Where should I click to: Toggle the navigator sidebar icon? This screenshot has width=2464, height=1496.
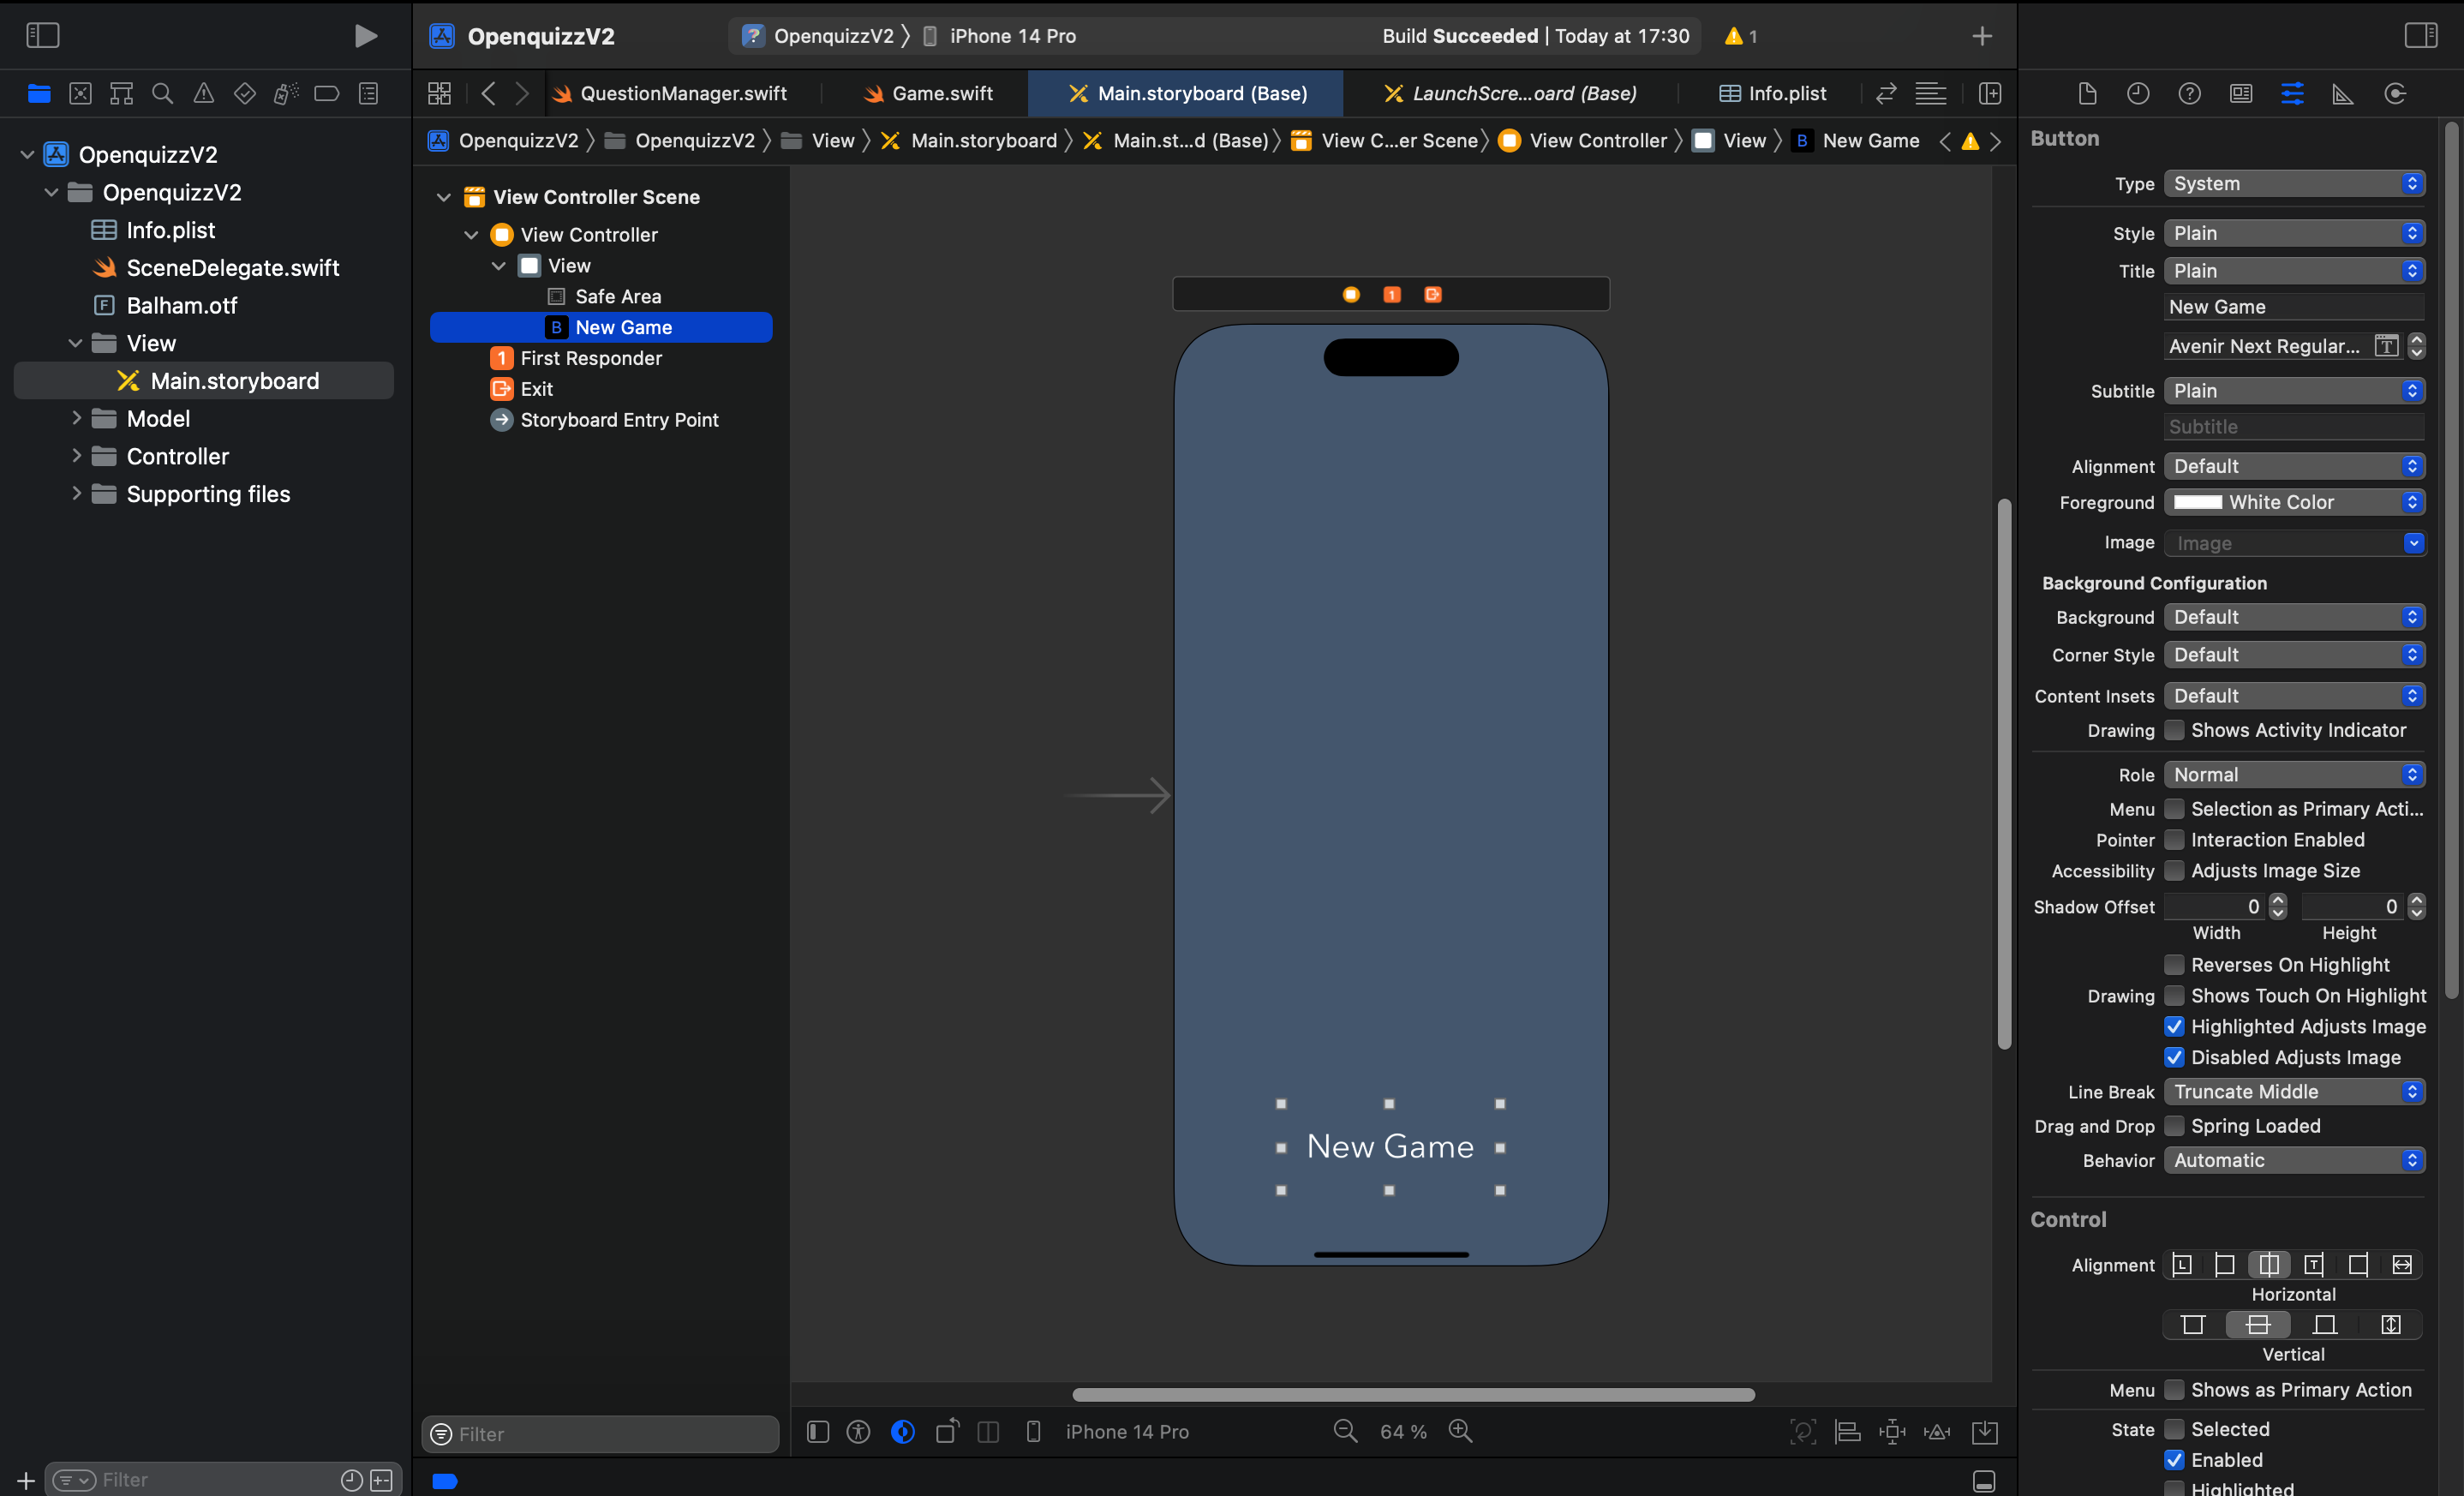pyautogui.click(x=42, y=36)
